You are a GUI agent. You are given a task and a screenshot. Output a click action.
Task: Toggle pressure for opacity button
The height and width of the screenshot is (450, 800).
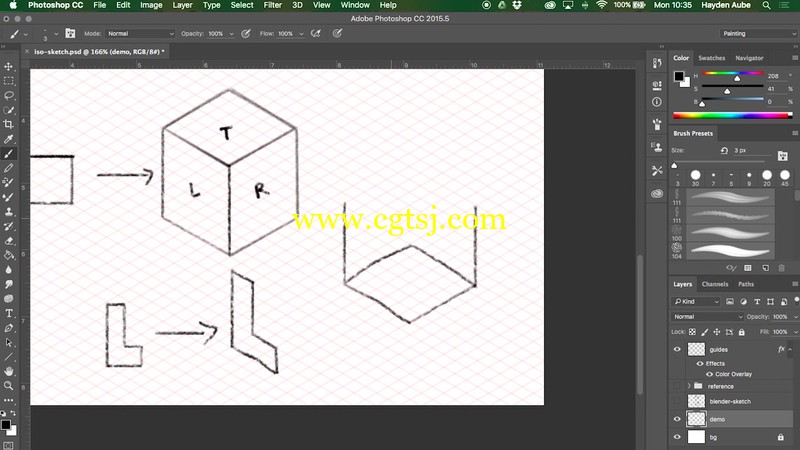pyautogui.click(x=246, y=33)
